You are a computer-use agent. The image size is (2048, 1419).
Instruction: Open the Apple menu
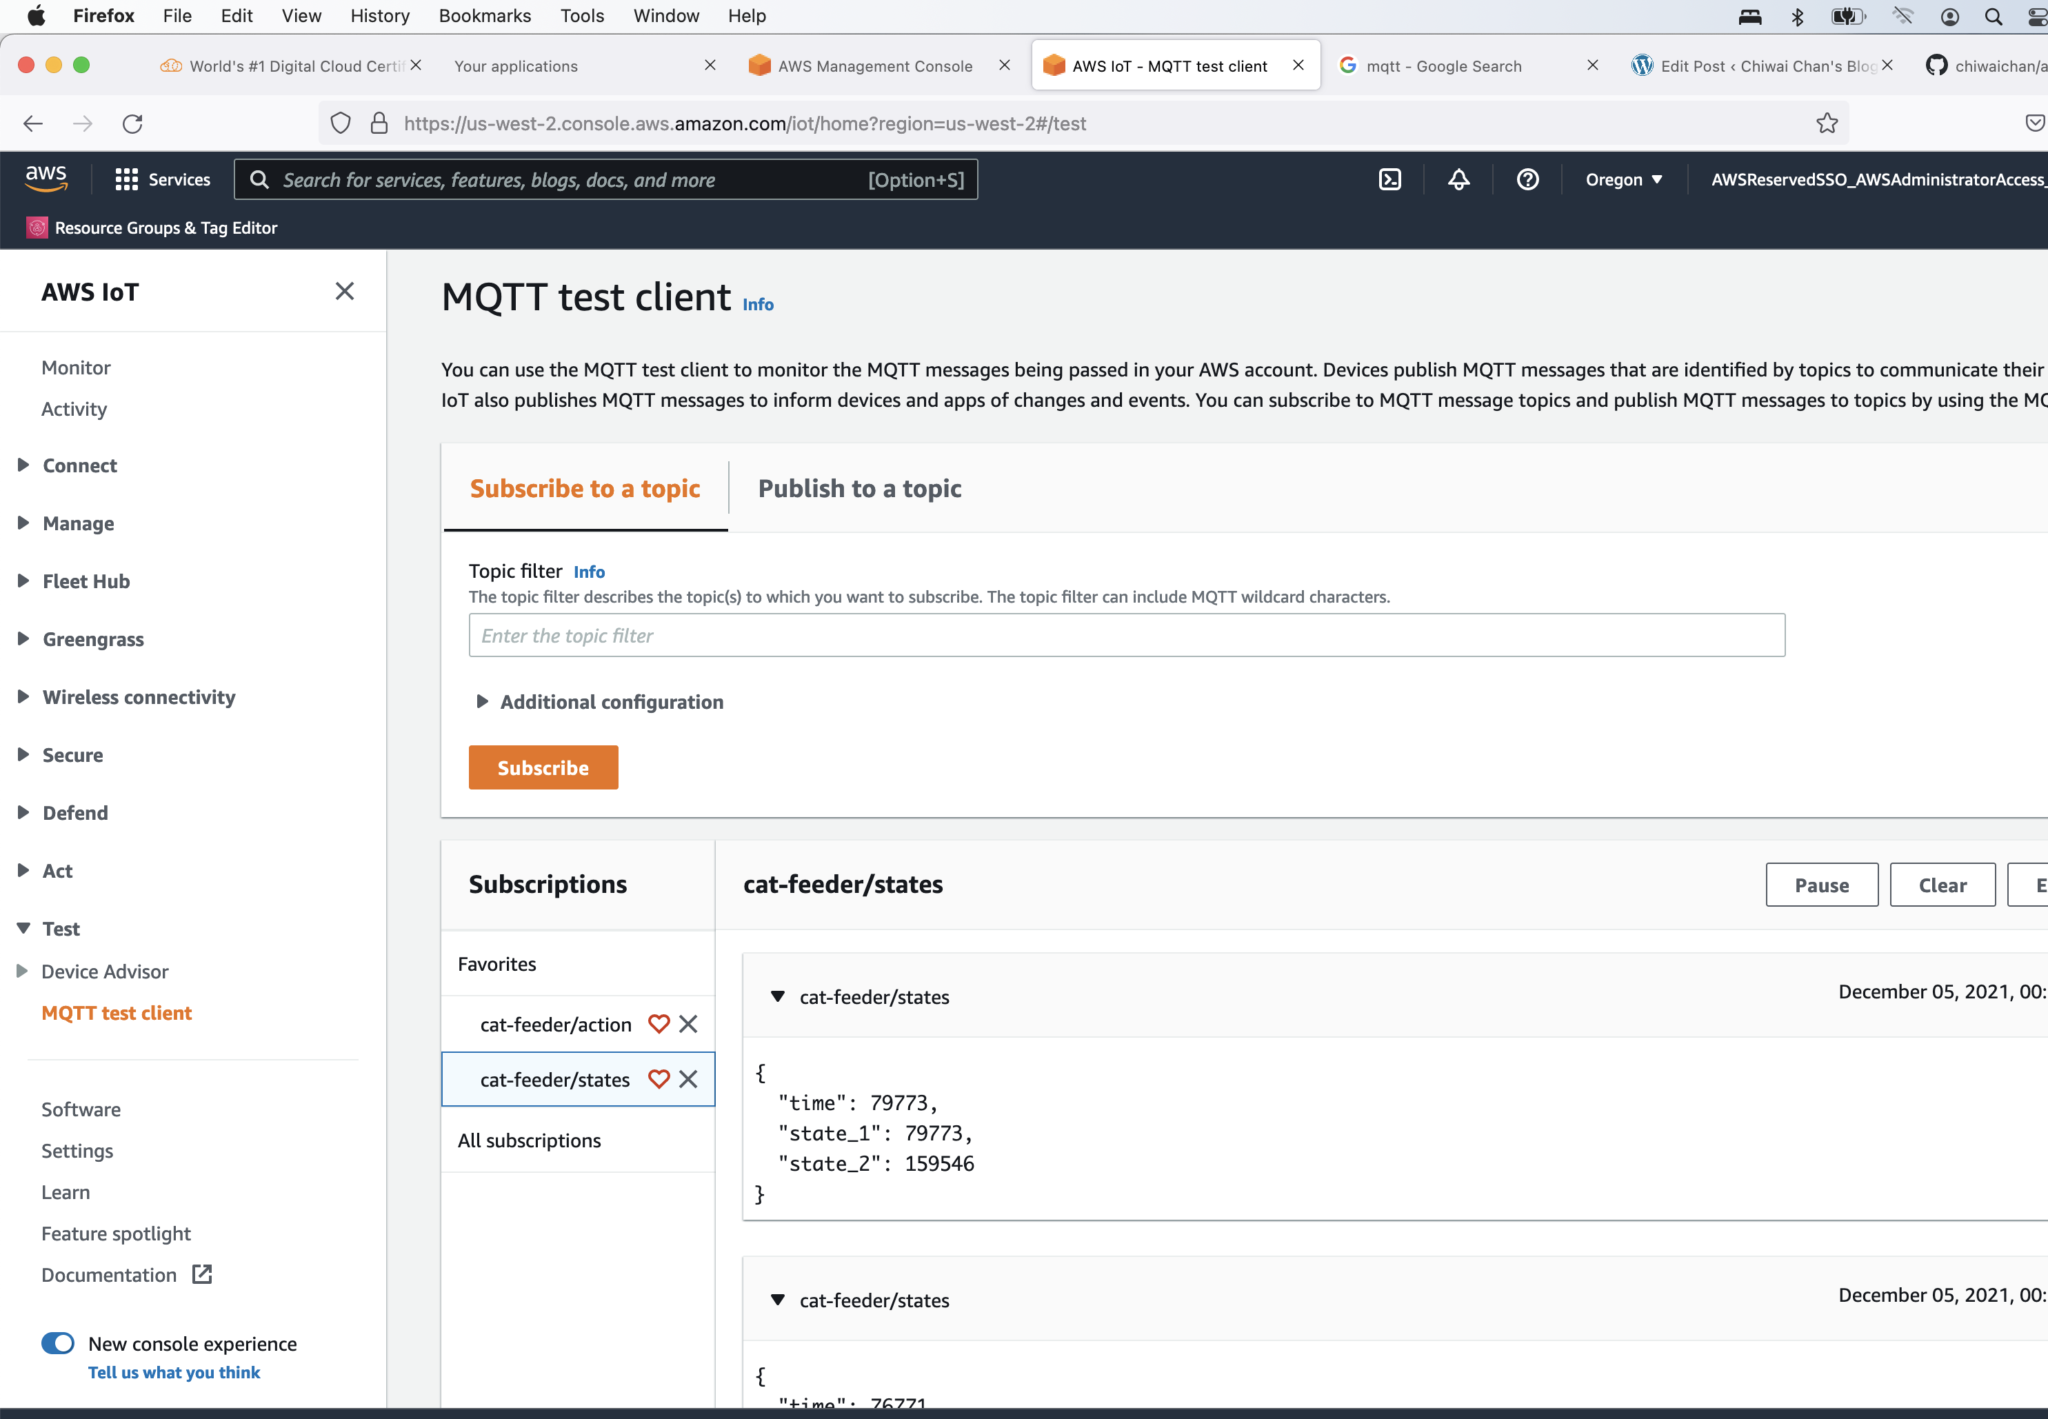[x=36, y=15]
